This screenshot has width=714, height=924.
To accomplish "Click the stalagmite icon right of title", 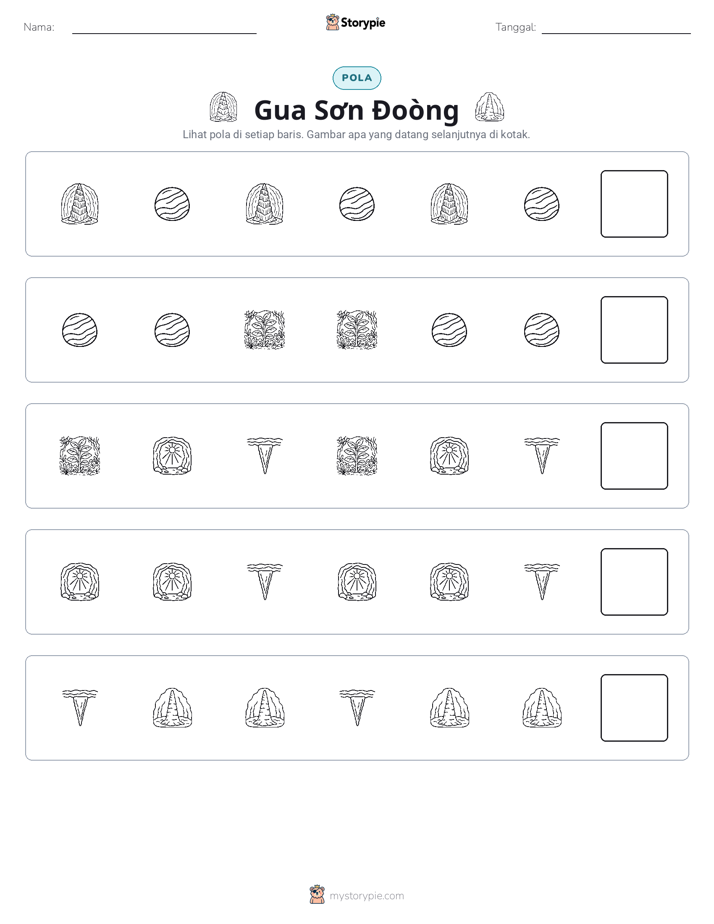I will point(490,107).
